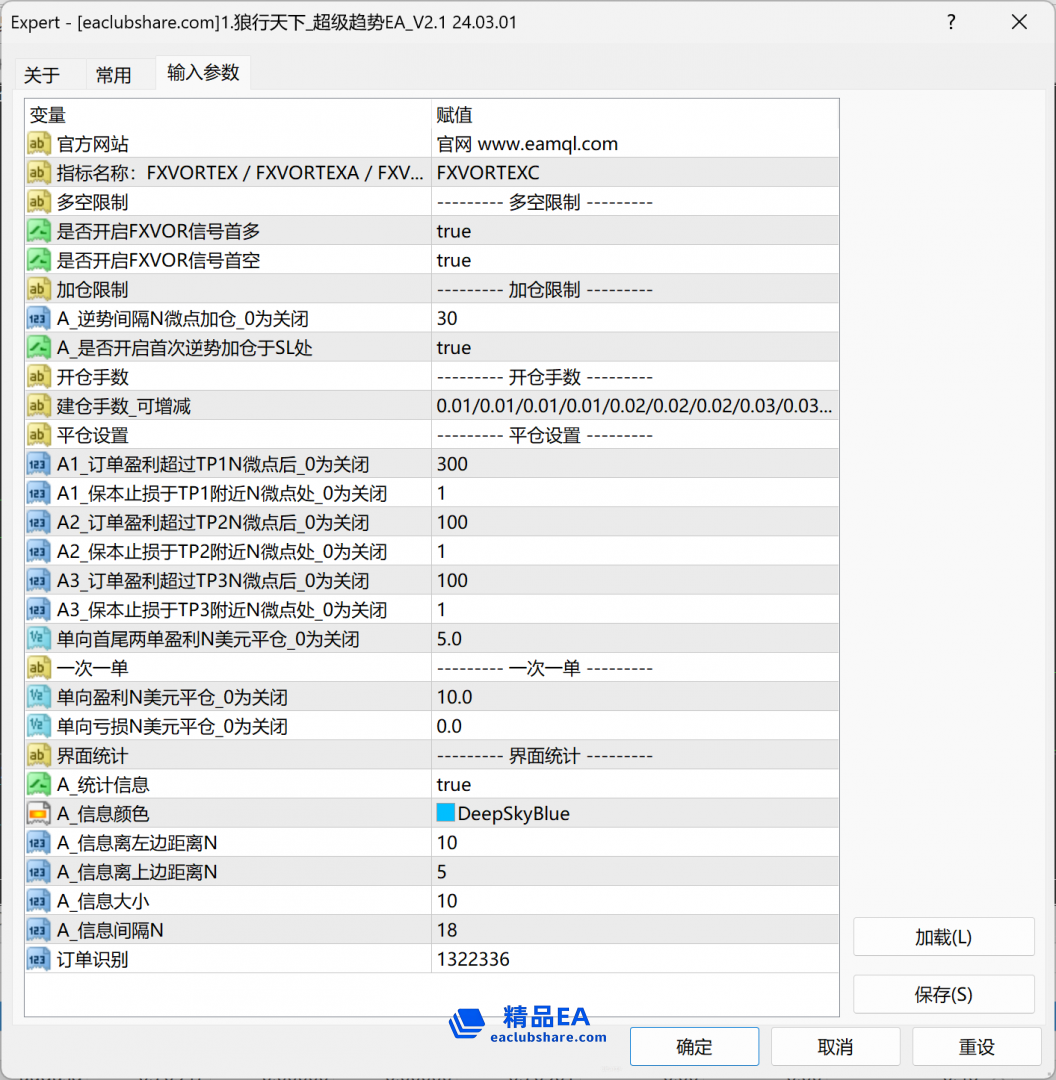This screenshot has width=1056, height=1080.
Task: Click the string icon beside 建仓手数_可增减
Action: pos(39,406)
